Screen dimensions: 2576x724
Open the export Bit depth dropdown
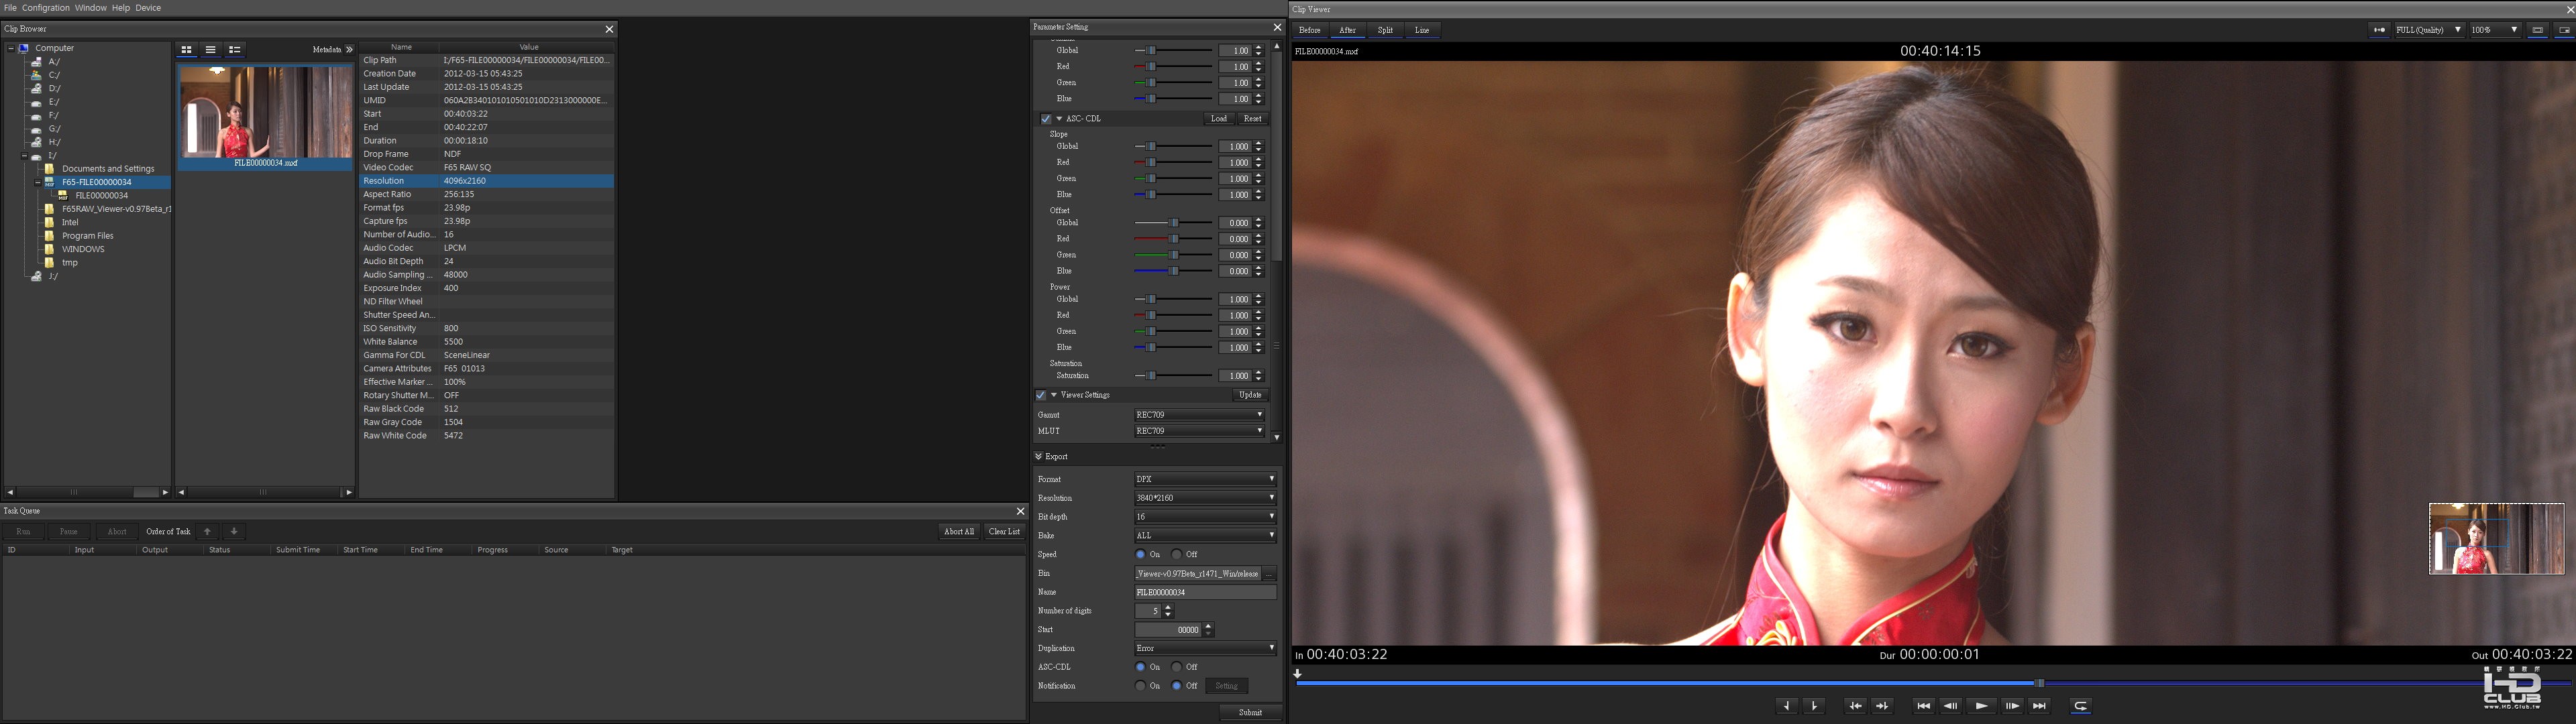click(1205, 517)
